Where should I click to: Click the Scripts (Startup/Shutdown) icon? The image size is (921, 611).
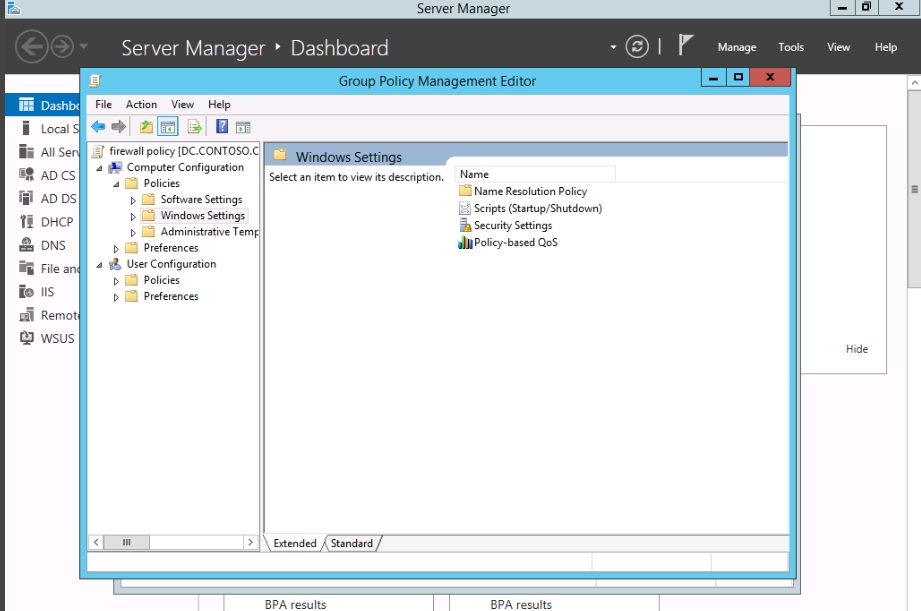465,208
